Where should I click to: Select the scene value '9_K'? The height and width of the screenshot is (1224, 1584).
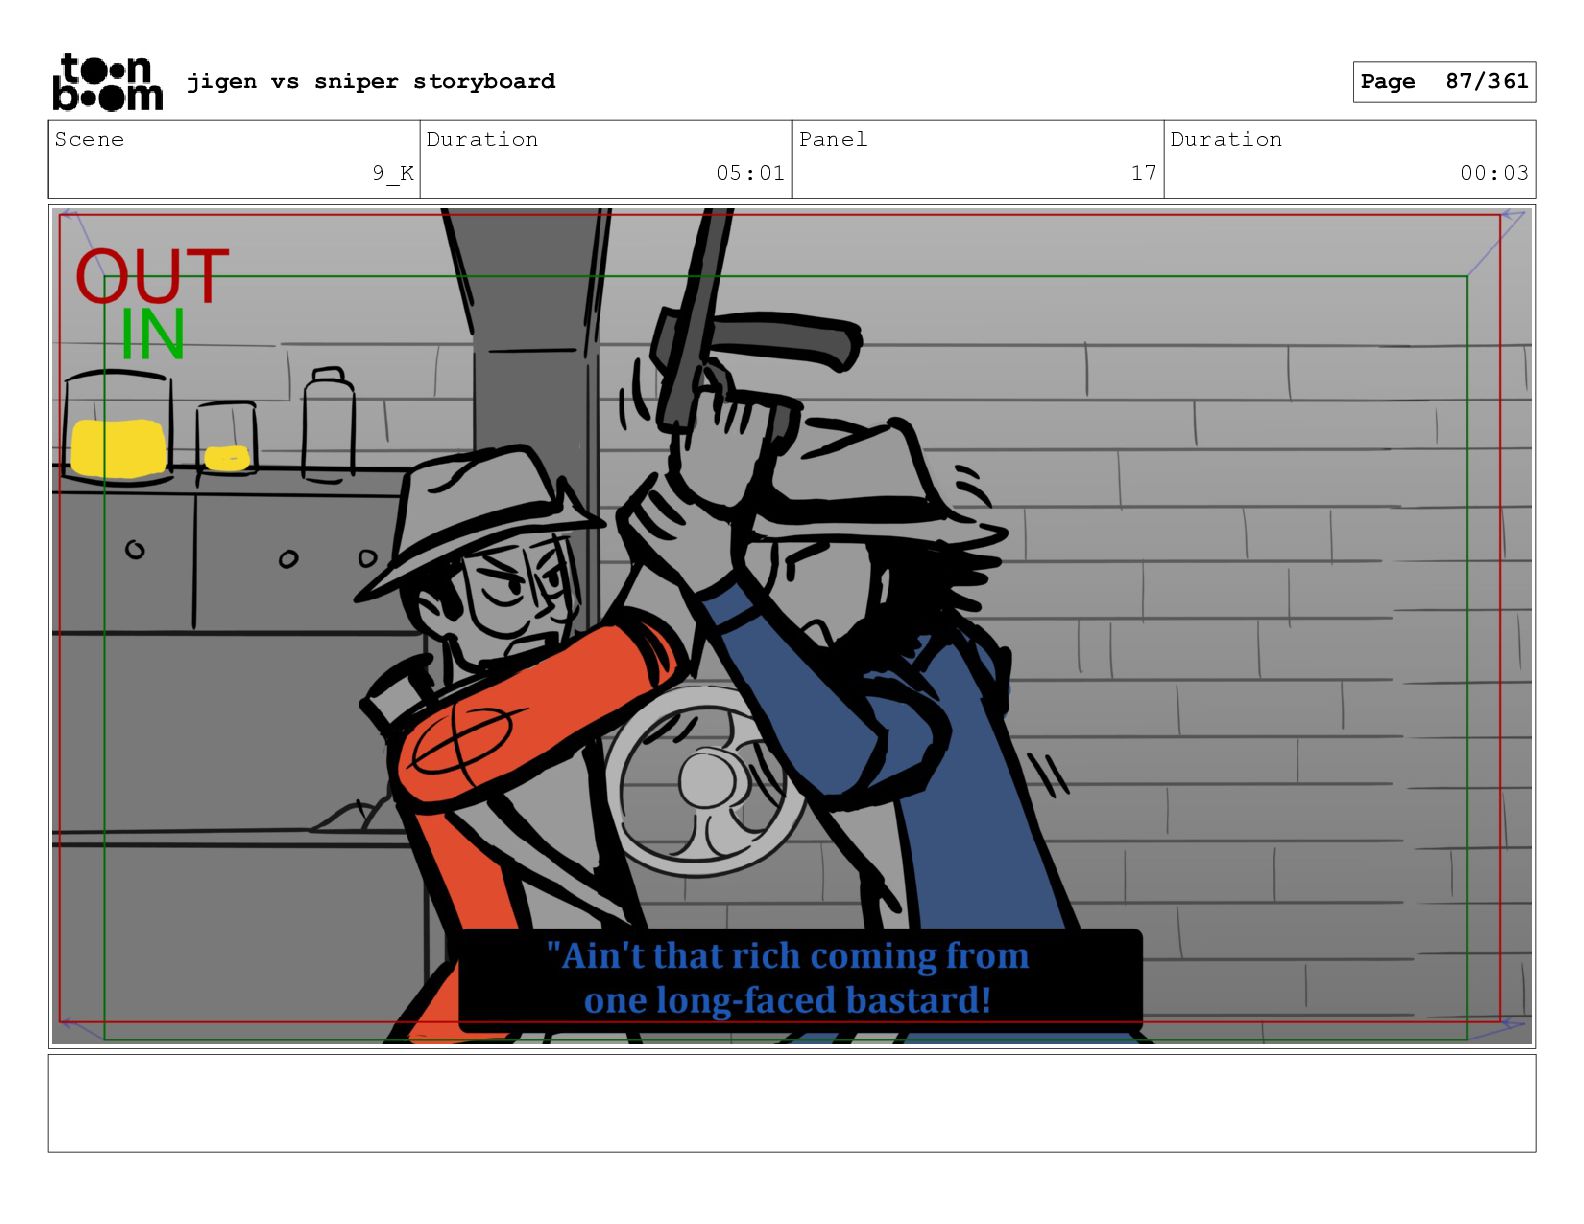pos(393,173)
